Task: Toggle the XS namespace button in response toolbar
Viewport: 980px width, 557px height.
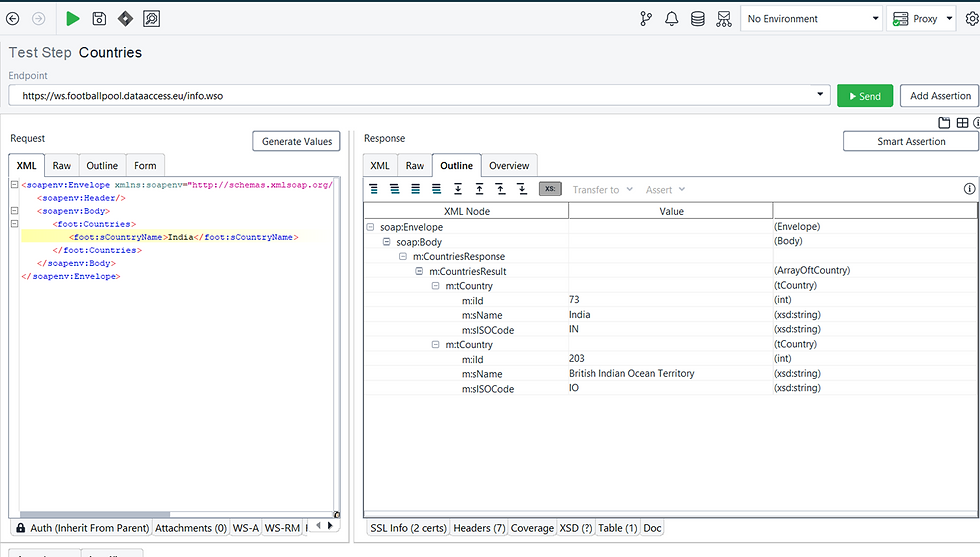Action: point(550,188)
